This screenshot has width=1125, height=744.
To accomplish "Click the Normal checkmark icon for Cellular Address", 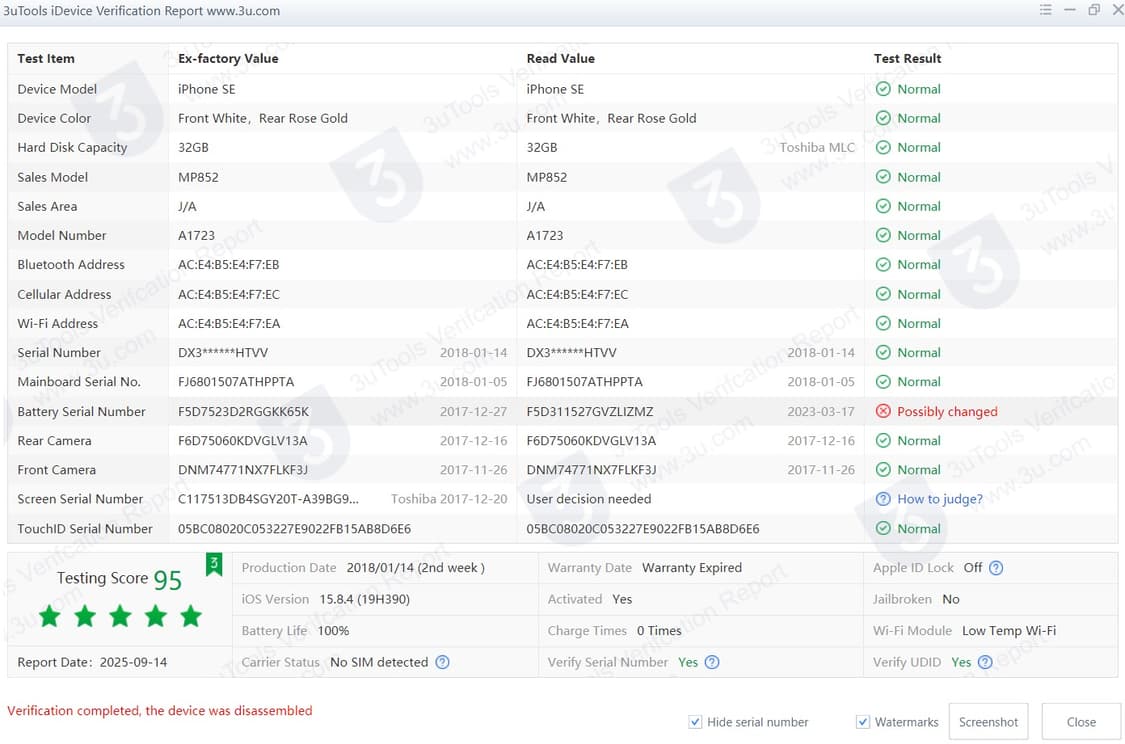I will (x=883, y=294).
